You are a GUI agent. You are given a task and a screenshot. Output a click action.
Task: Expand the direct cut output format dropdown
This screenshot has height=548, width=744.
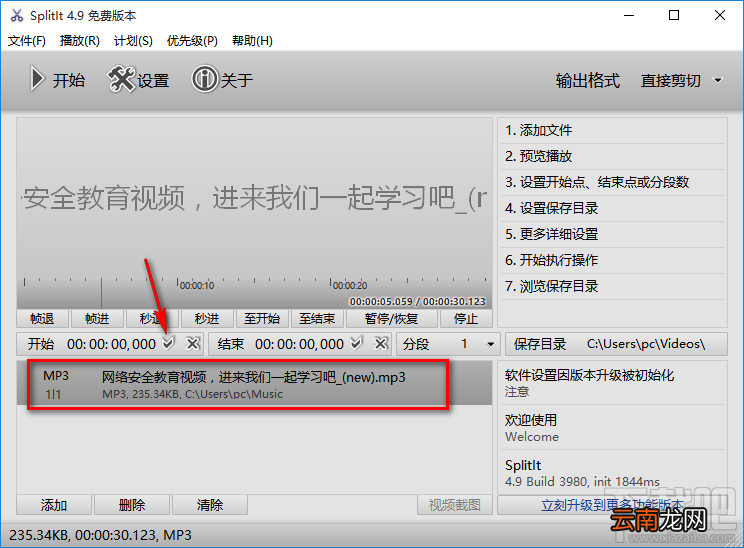click(x=718, y=81)
